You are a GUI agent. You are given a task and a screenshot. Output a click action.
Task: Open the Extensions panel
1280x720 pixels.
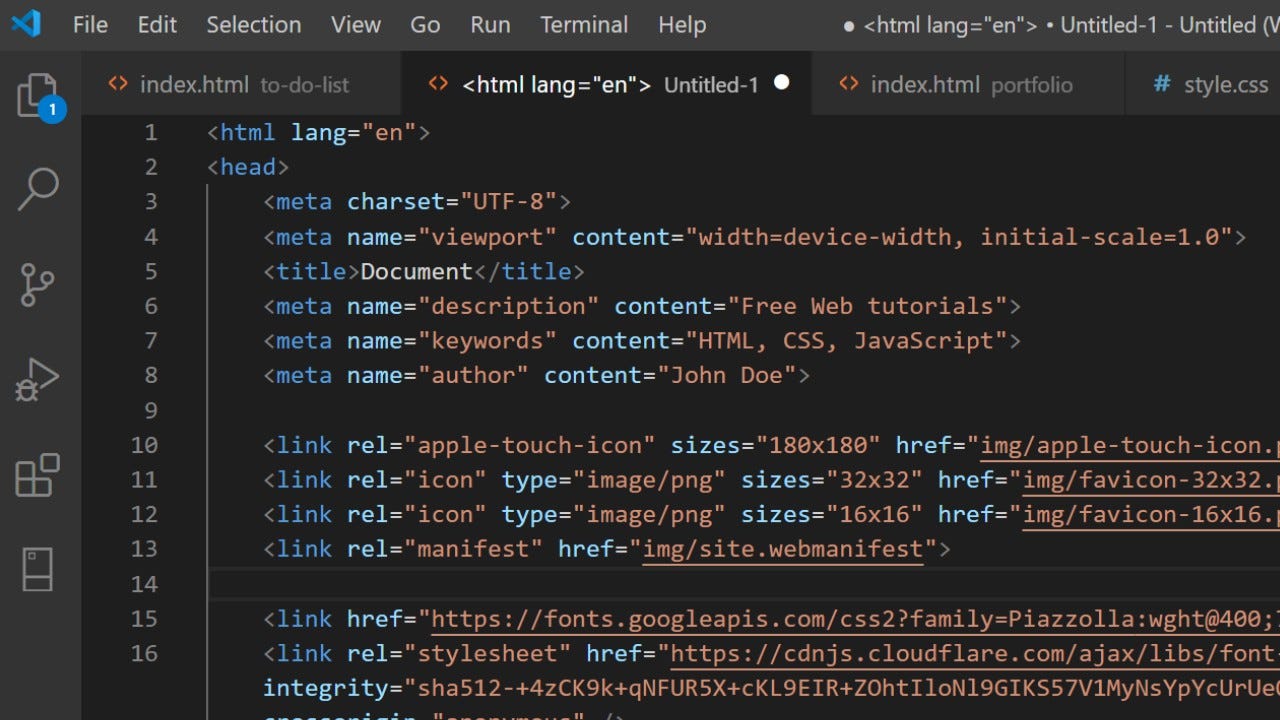(x=37, y=475)
